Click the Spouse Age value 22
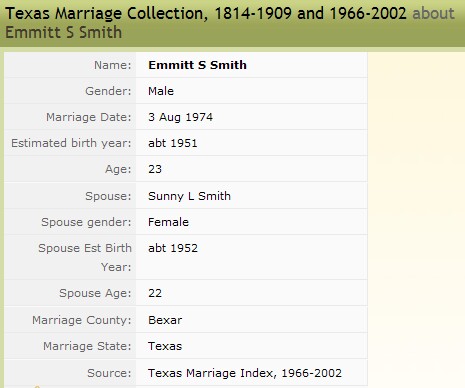465x388 pixels. pos(155,293)
